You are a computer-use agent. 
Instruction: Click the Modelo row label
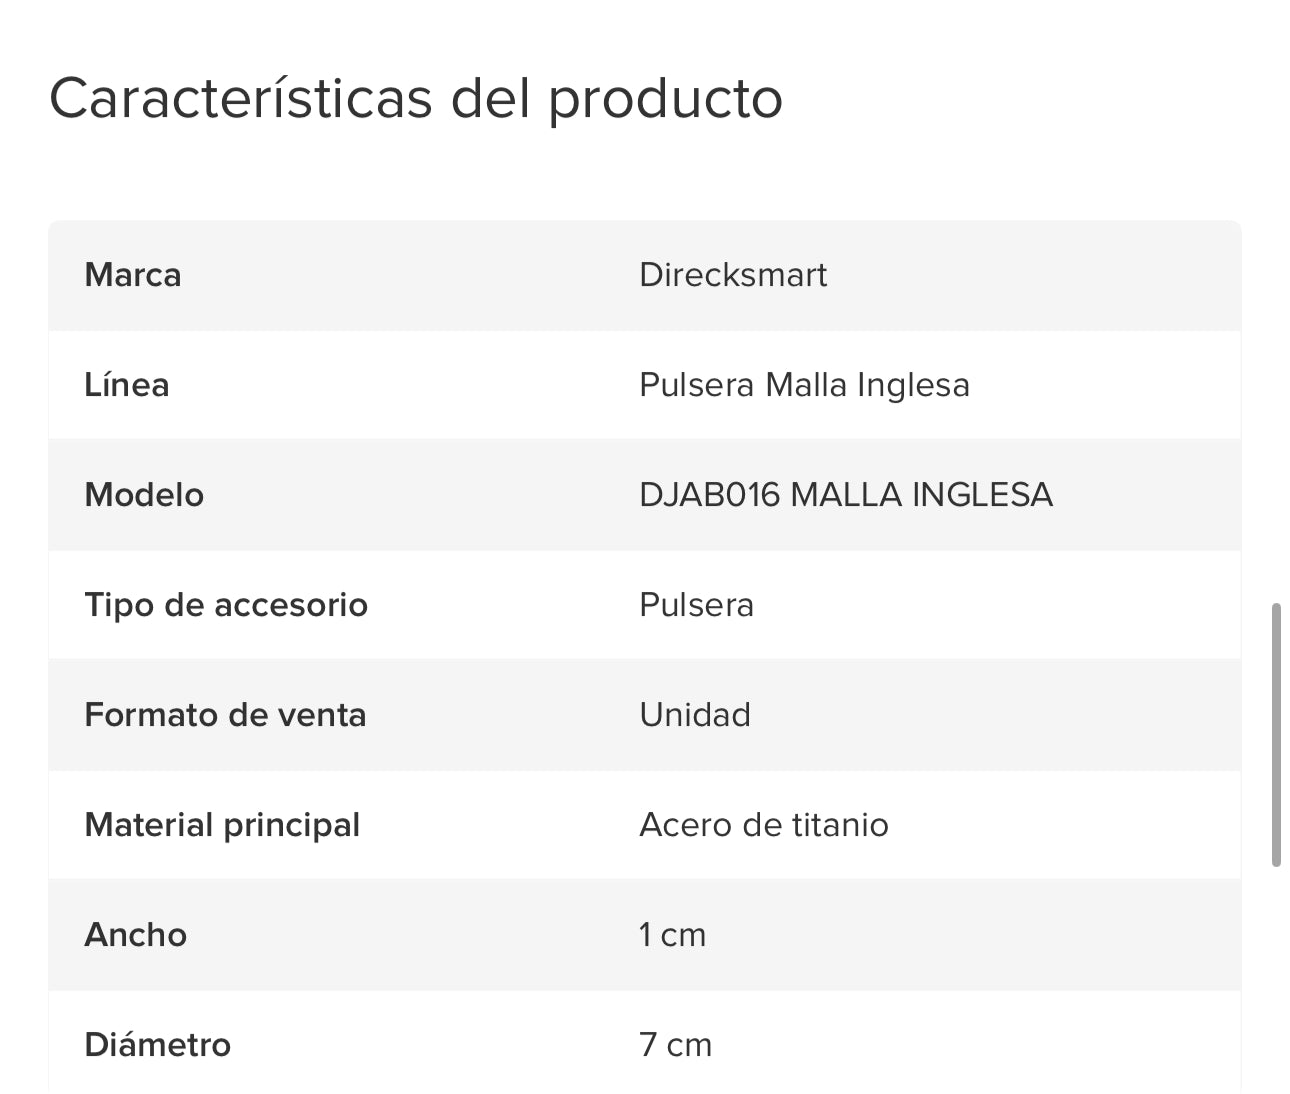[144, 495]
